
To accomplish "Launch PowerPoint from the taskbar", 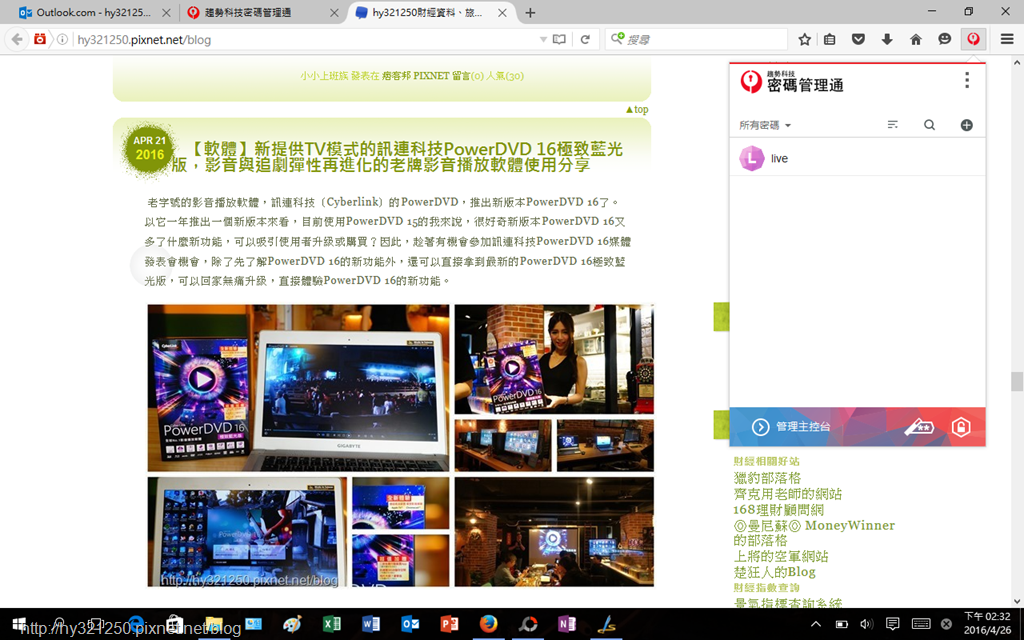I will tap(449, 624).
